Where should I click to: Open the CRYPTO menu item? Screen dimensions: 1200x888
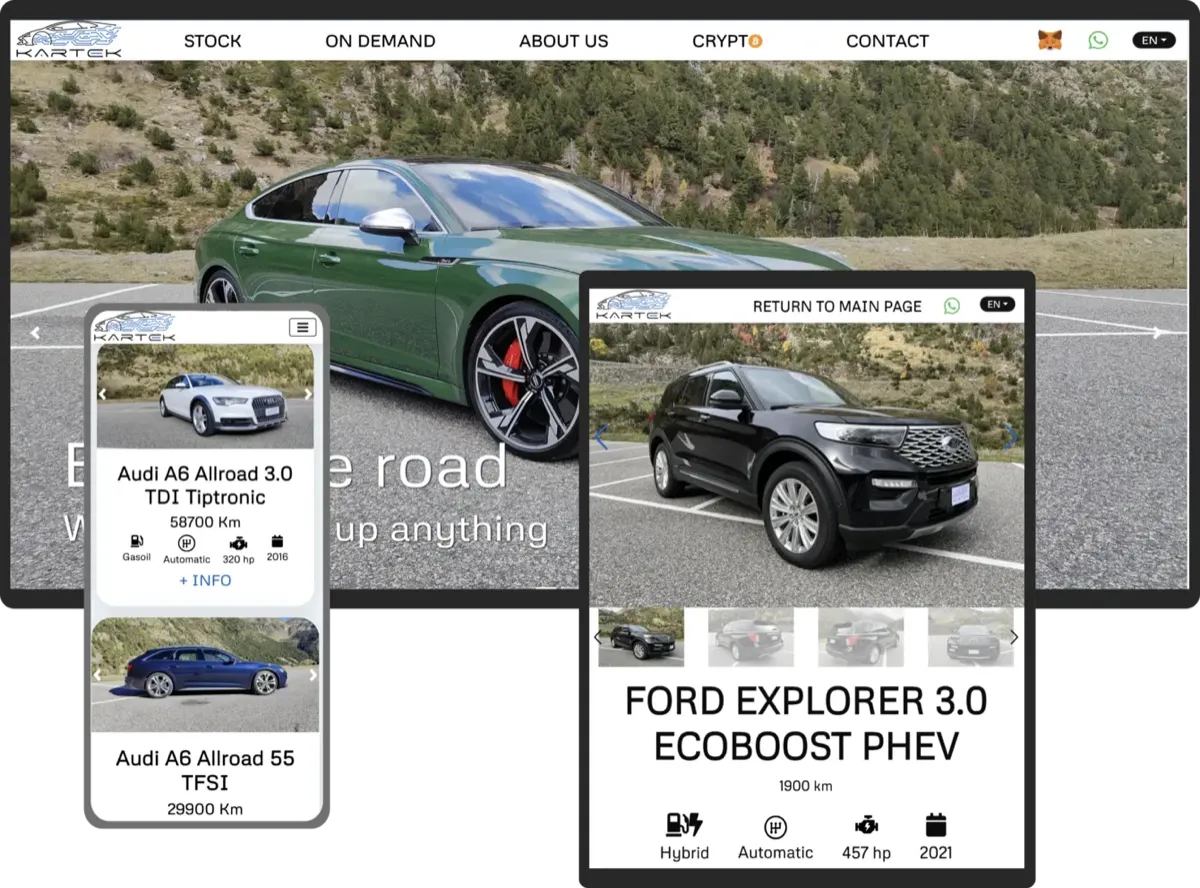point(727,41)
